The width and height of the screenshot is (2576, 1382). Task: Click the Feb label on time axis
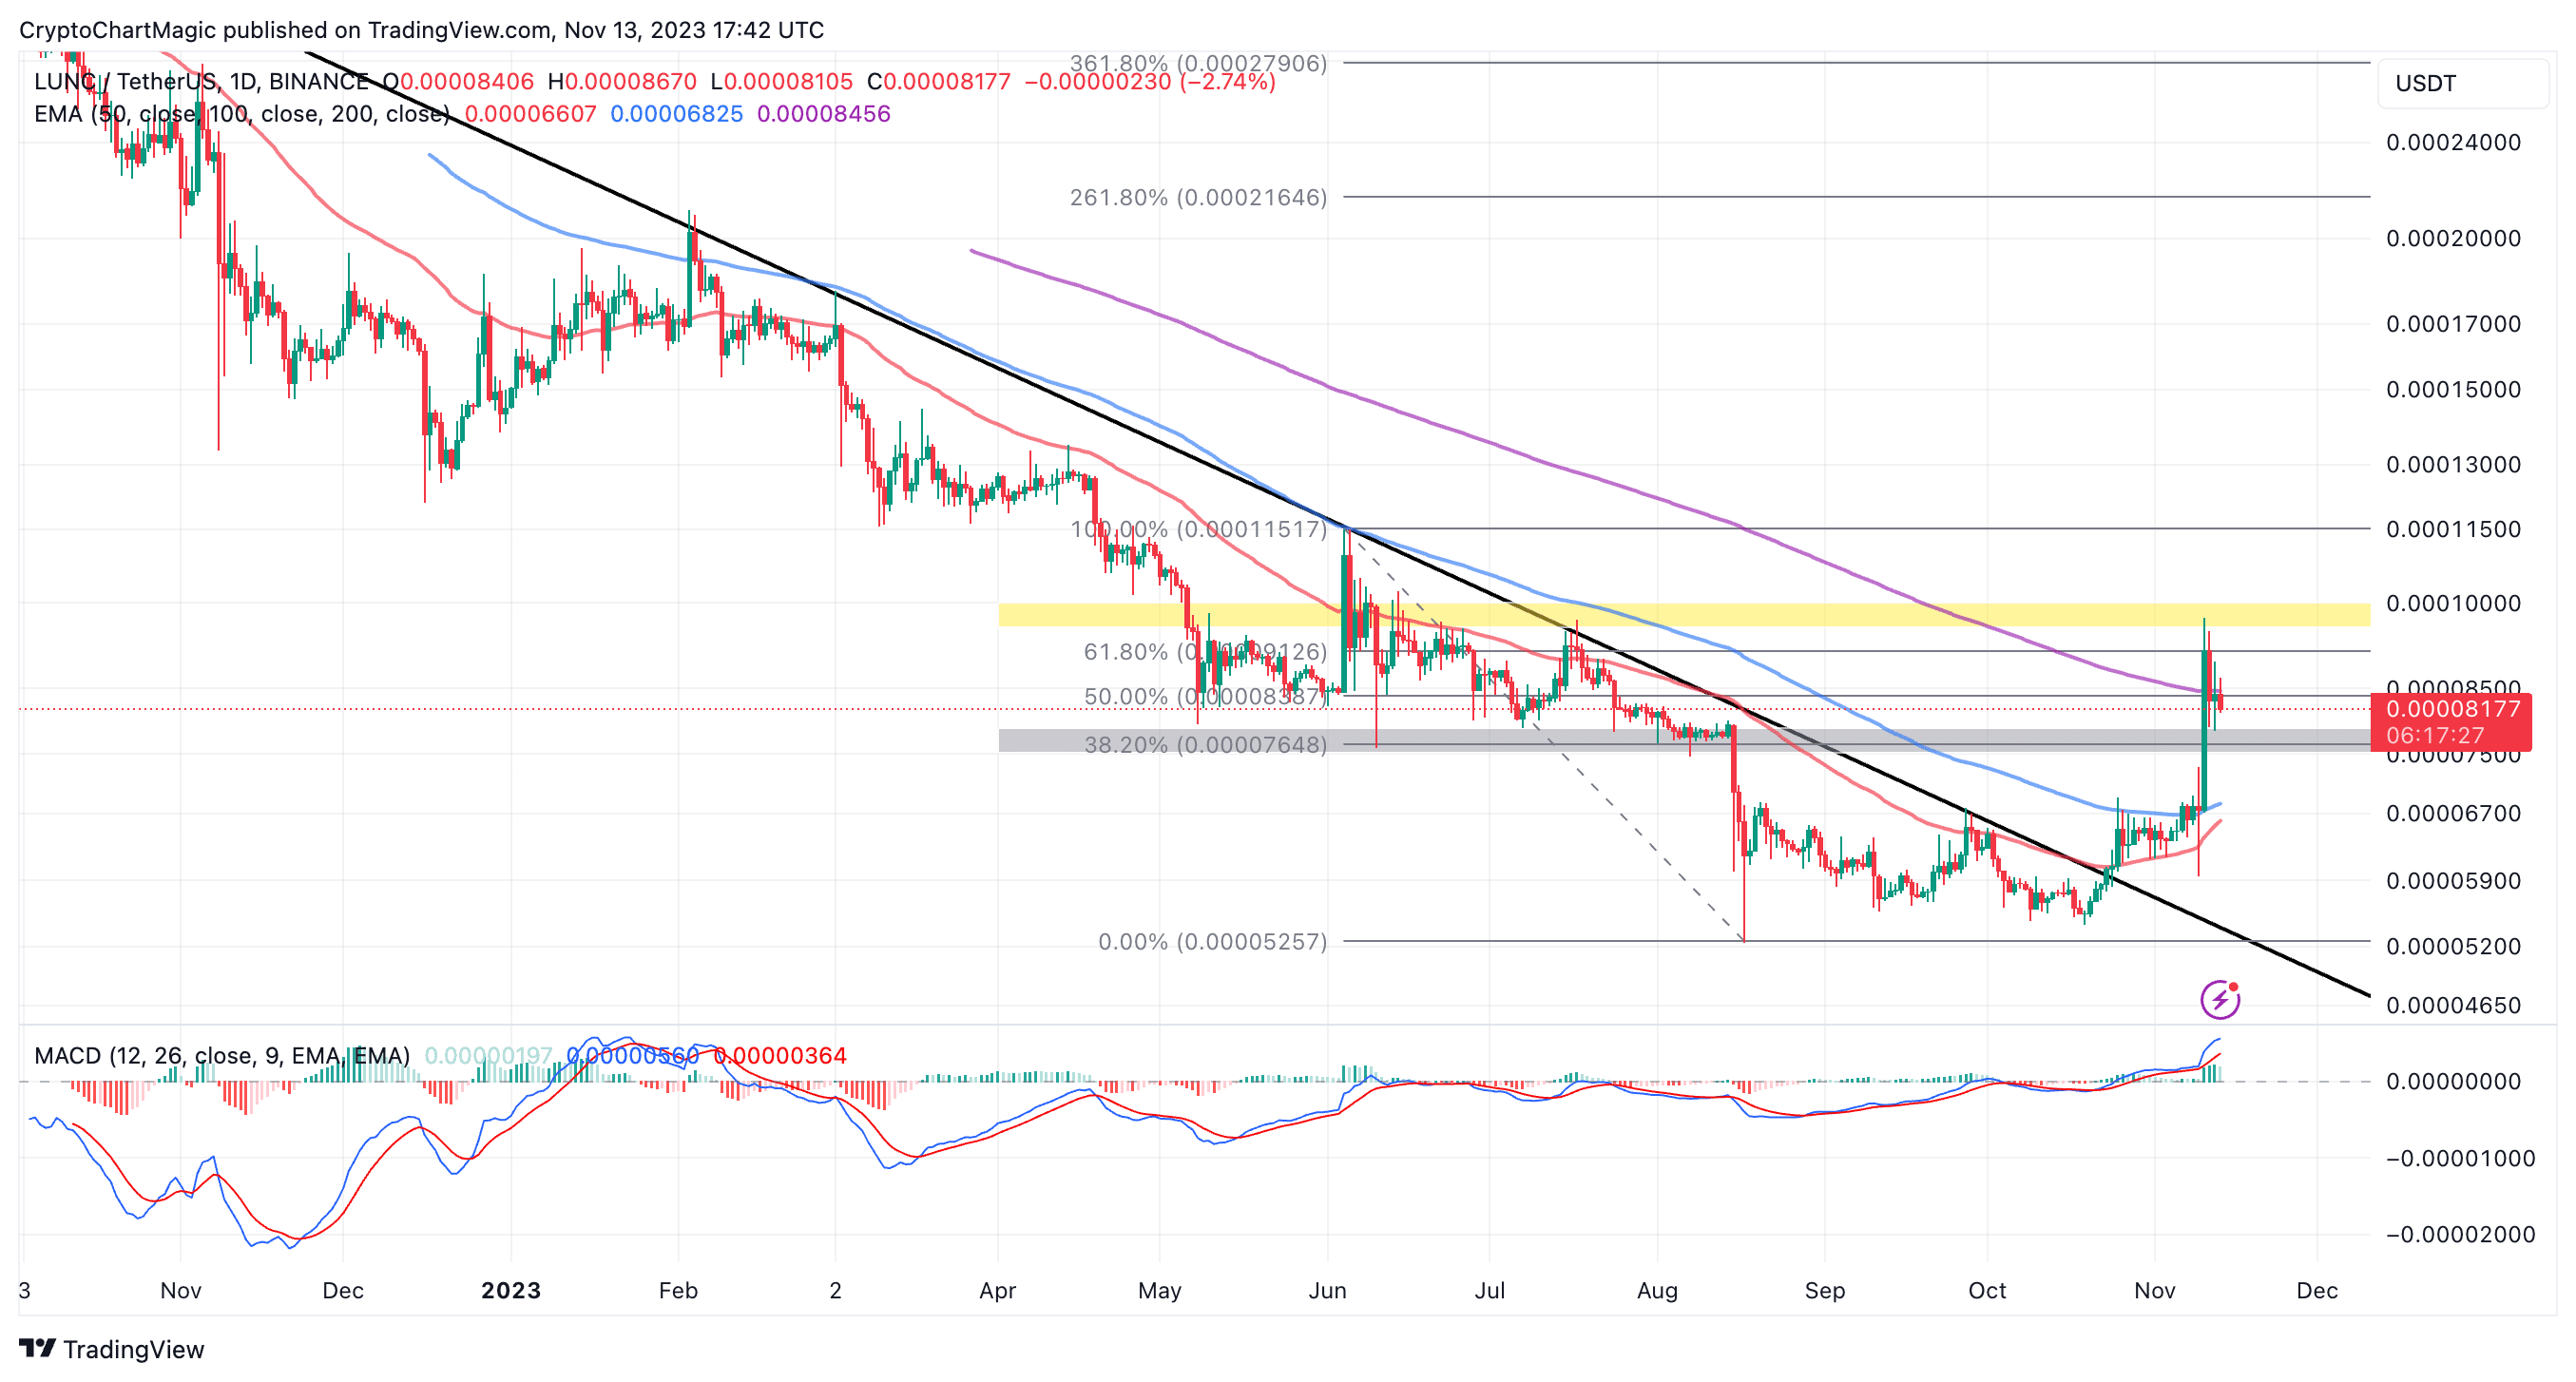(678, 1290)
